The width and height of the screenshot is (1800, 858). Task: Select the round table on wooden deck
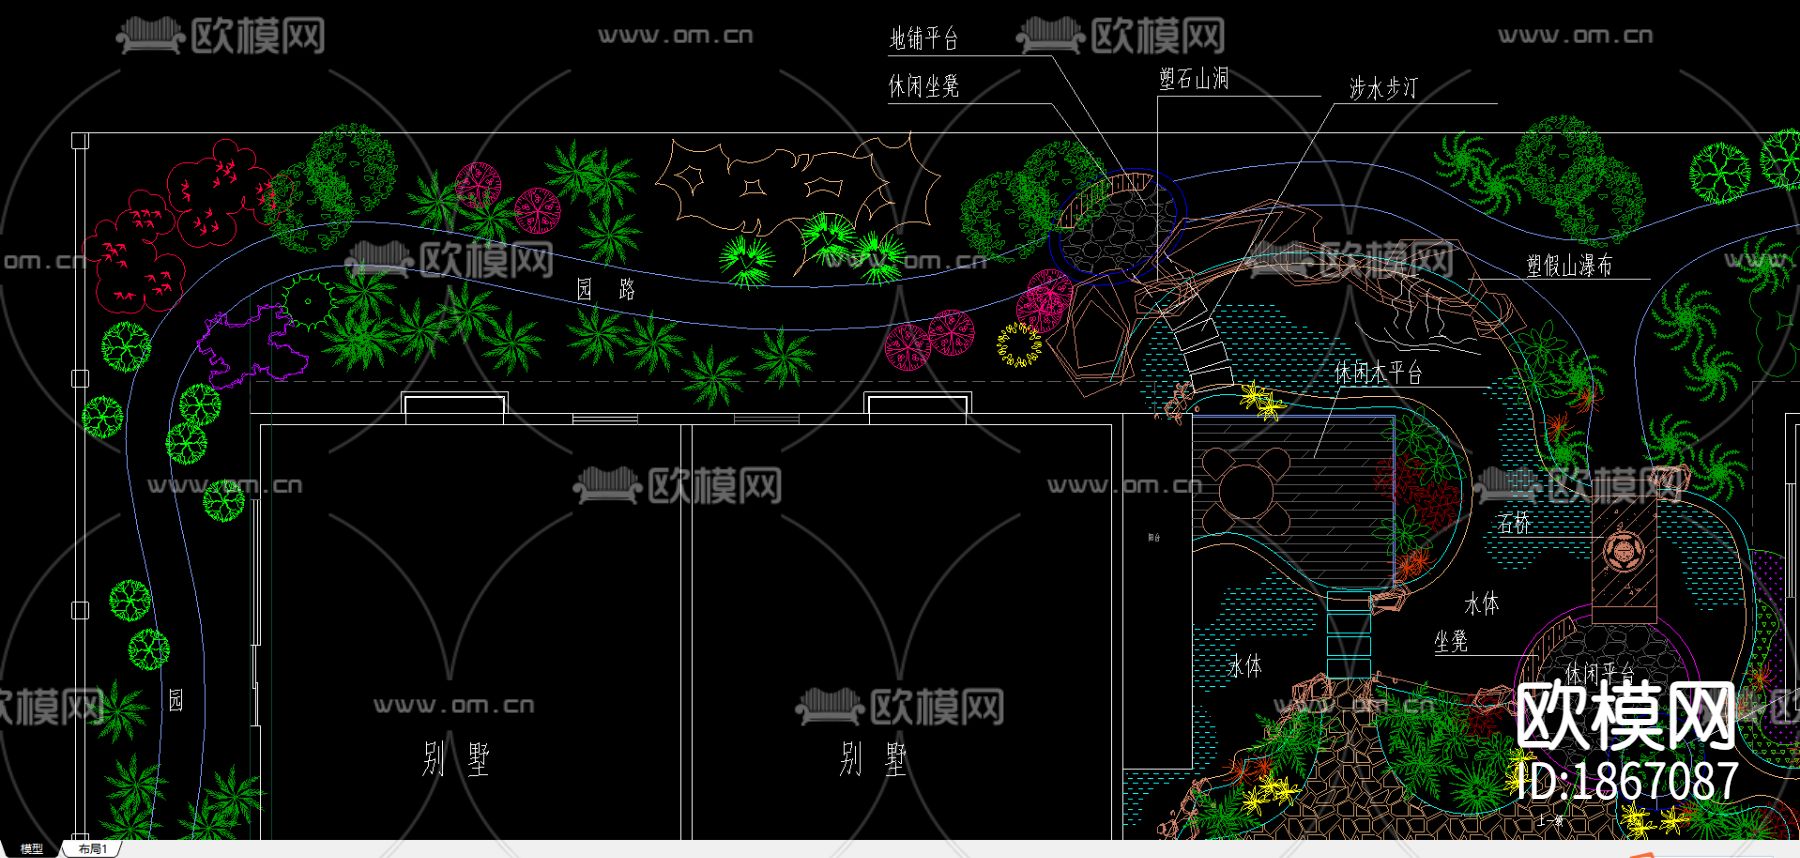(1246, 491)
